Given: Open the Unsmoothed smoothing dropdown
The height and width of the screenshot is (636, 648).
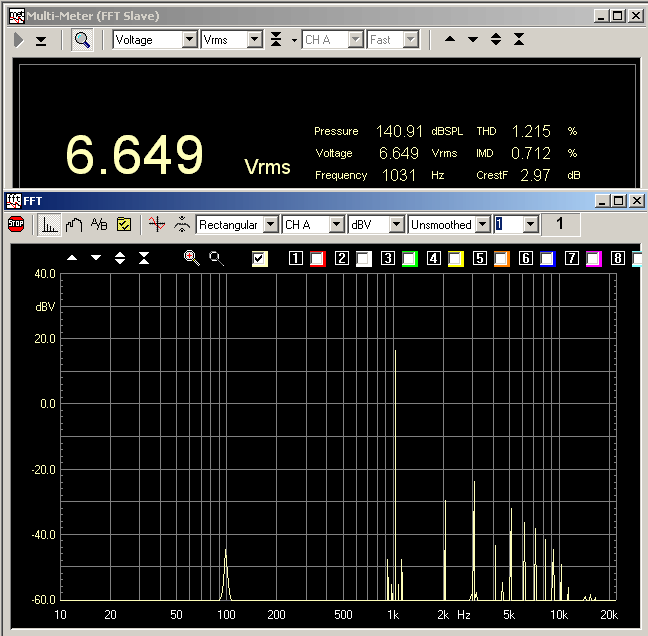Looking at the screenshot, I should [x=482, y=225].
